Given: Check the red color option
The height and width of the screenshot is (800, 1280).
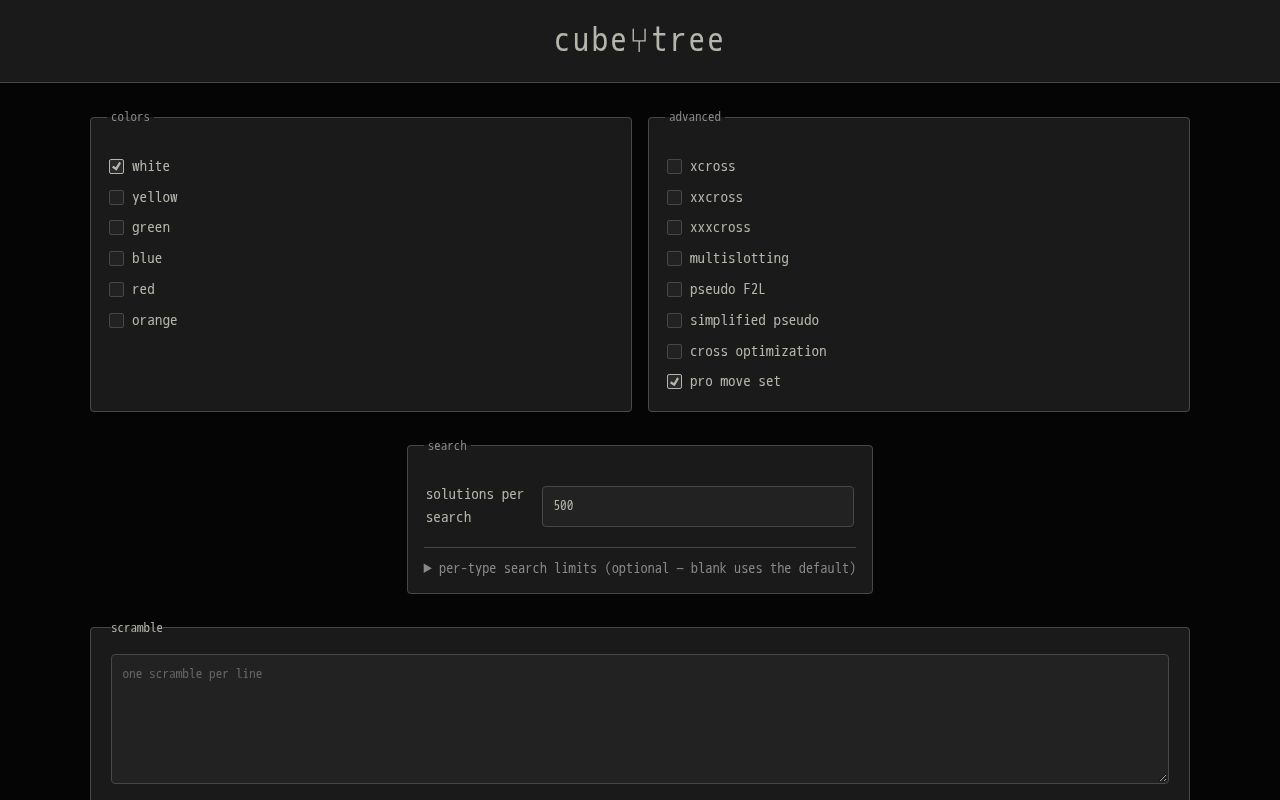Looking at the screenshot, I should click(x=117, y=289).
